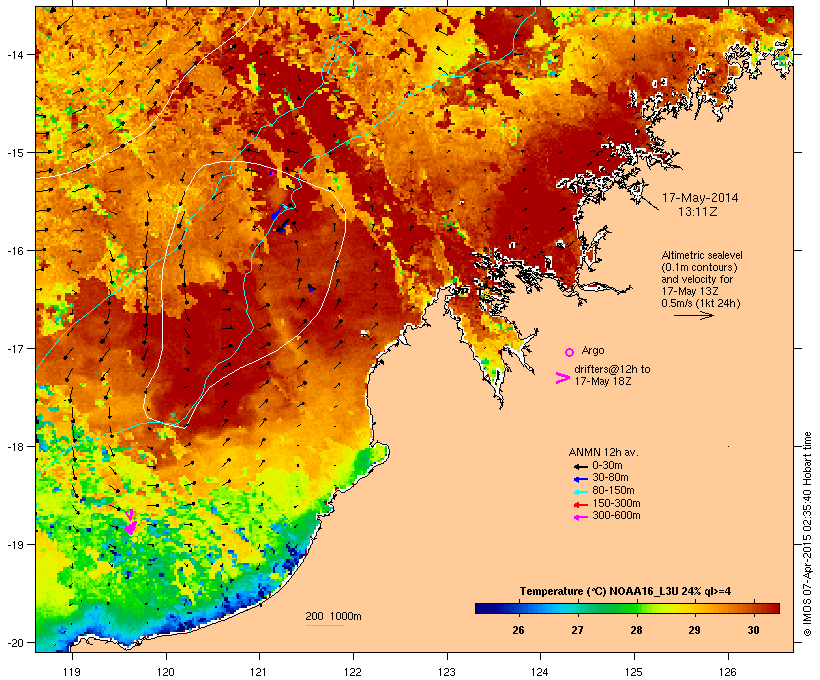Click the -19 latitude axis label
820x680 pixels.
click(15, 545)
